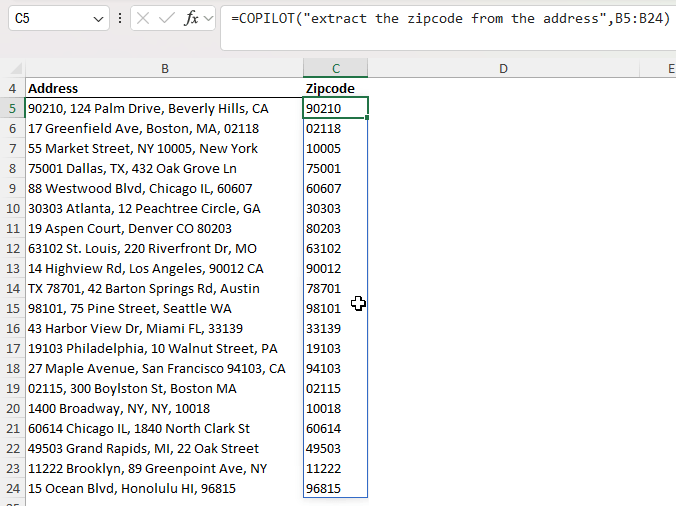The image size is (676, 506).
Task: Click the Address header cell
Action: tap(164, 88)
